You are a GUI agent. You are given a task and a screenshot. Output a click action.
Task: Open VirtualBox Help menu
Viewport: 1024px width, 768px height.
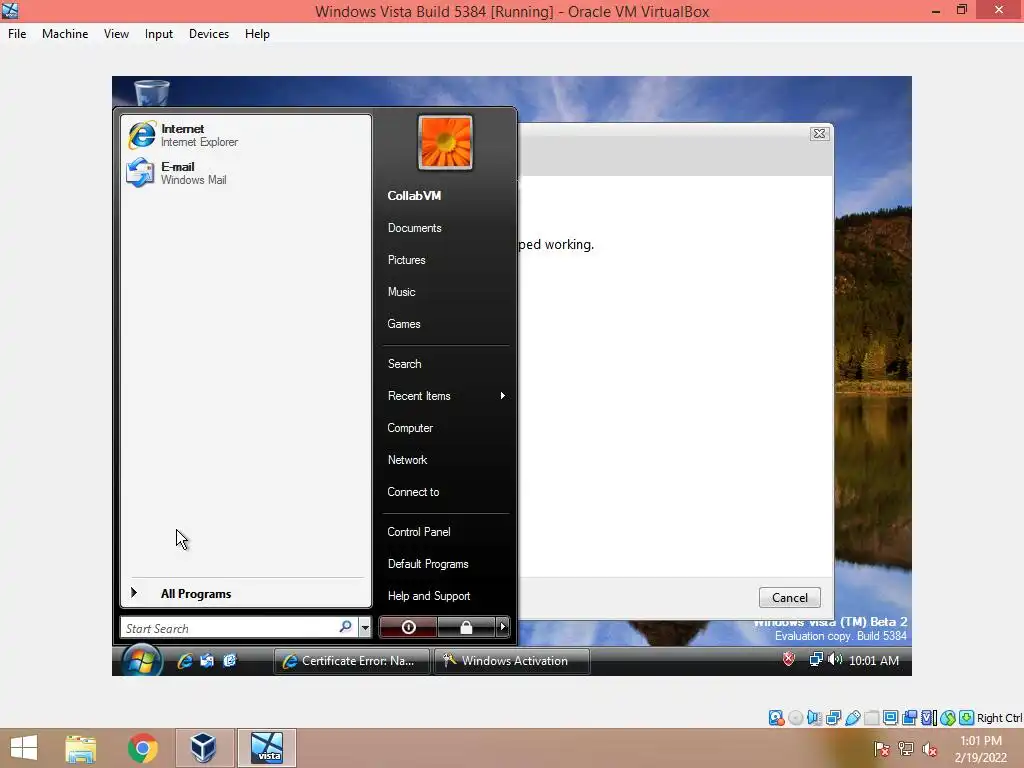pos(257,34)
